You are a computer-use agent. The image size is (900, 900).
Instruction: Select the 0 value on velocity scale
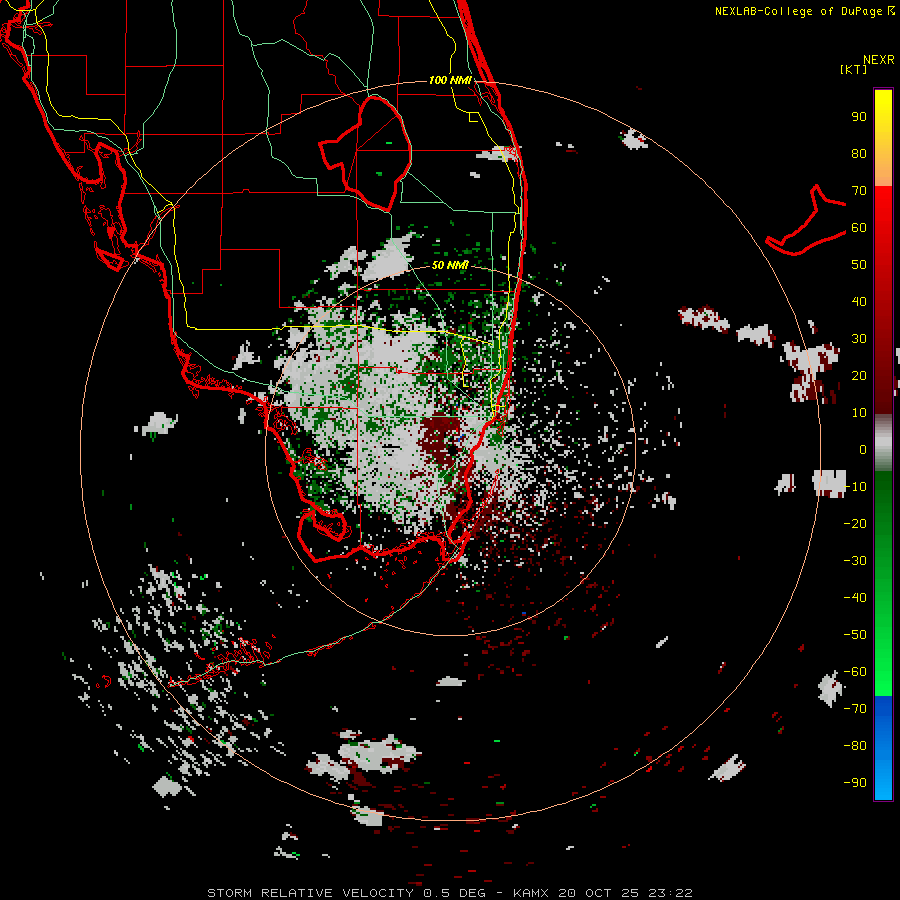863,449
